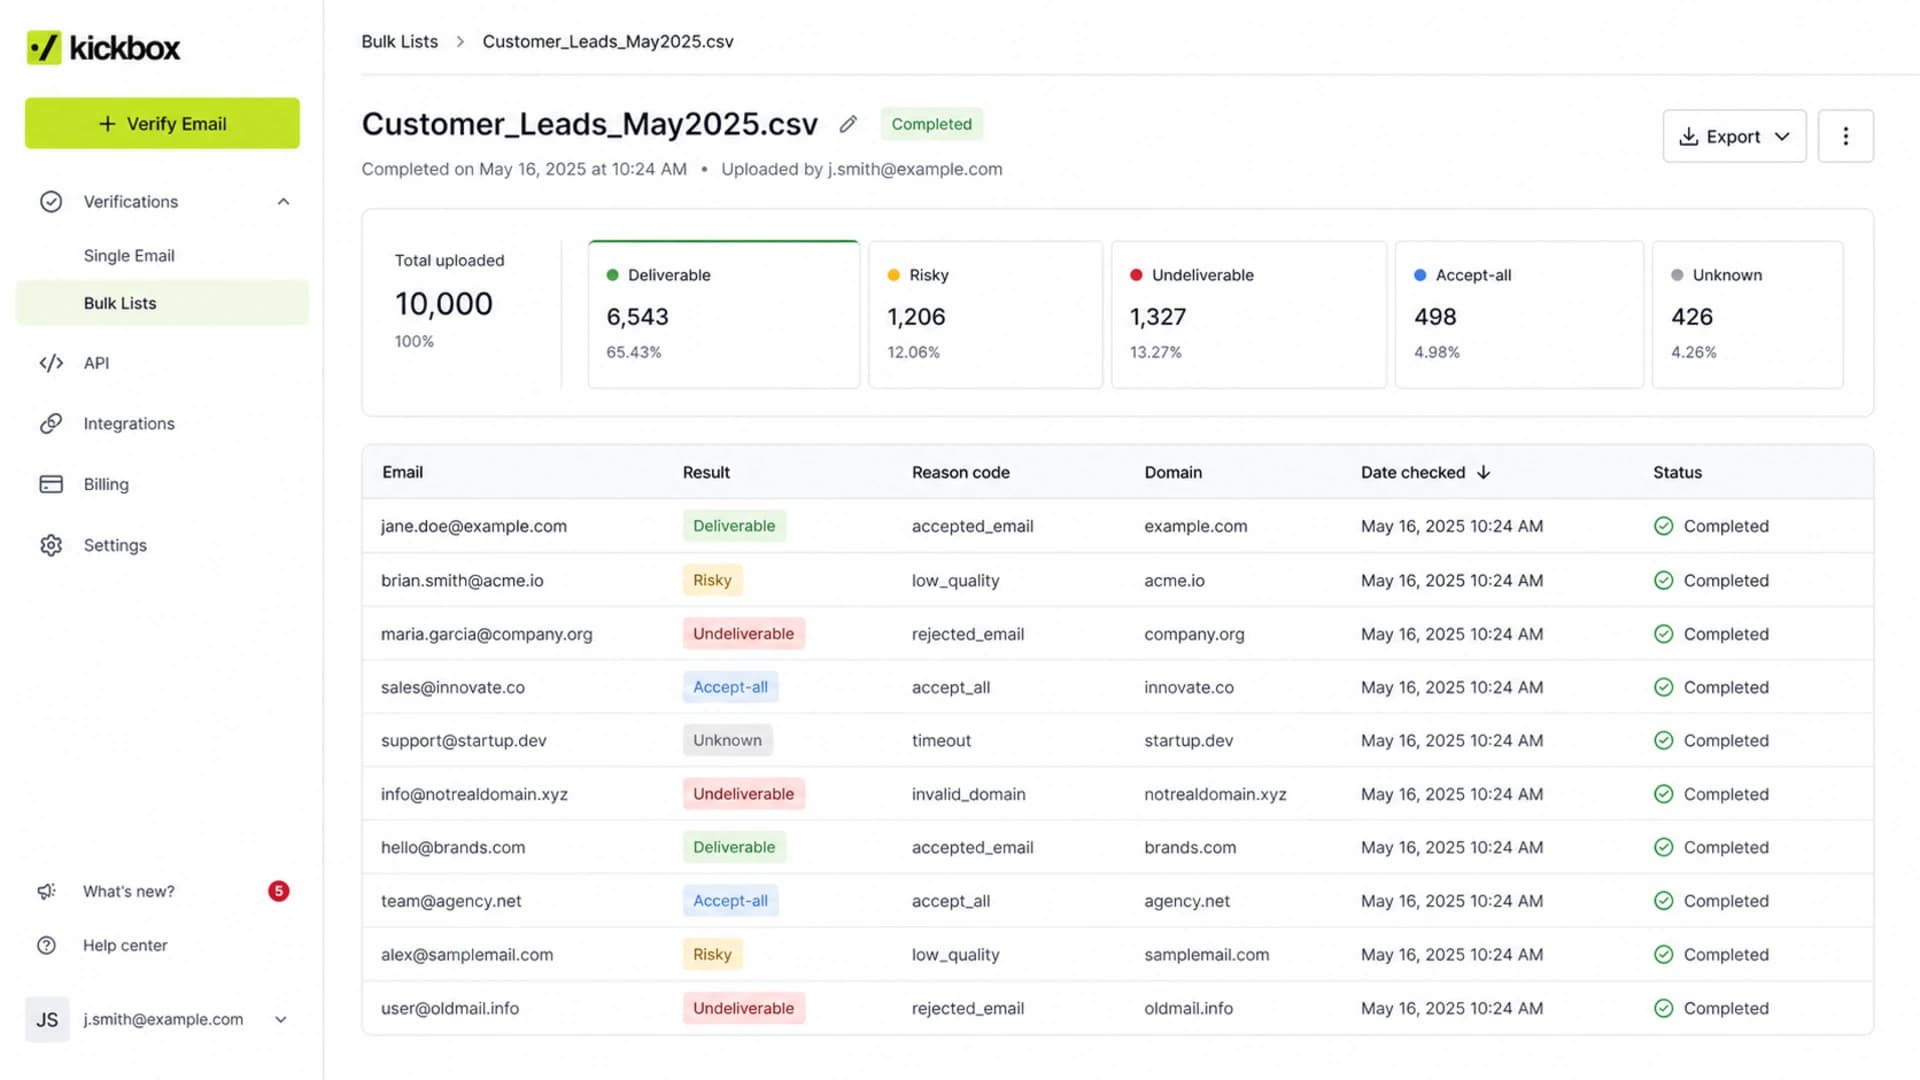The image size is (1920, 1080).
Task: Filter by the Unknown card
Action: (1747, 314)
